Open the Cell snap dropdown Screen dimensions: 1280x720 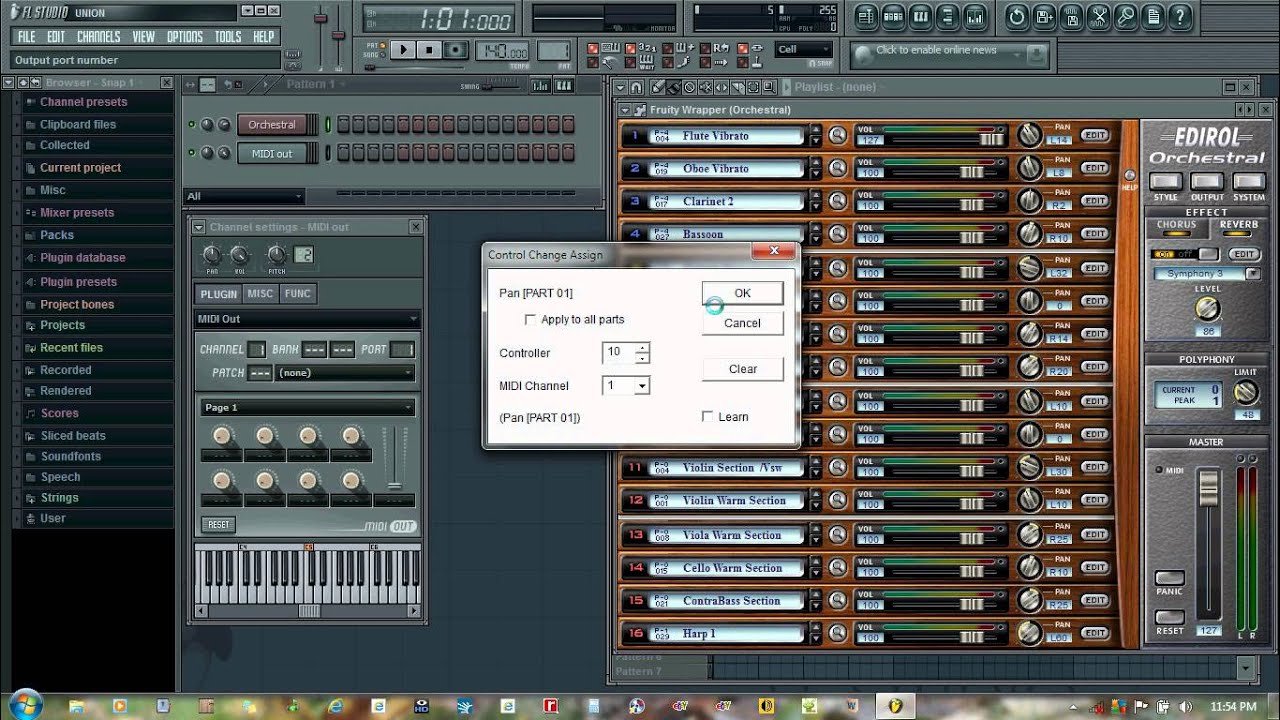(x=804, y=49)
